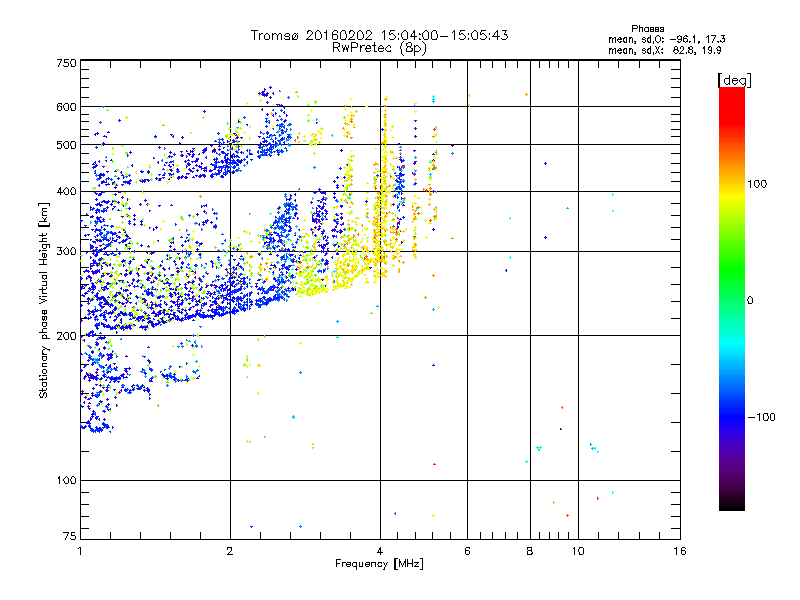Viewport: 800px width, 600px height.
Task: Click the plot title 'Tromsø 20160202 15:04:00-15:05:43'
Action: [x=379, y=35]
